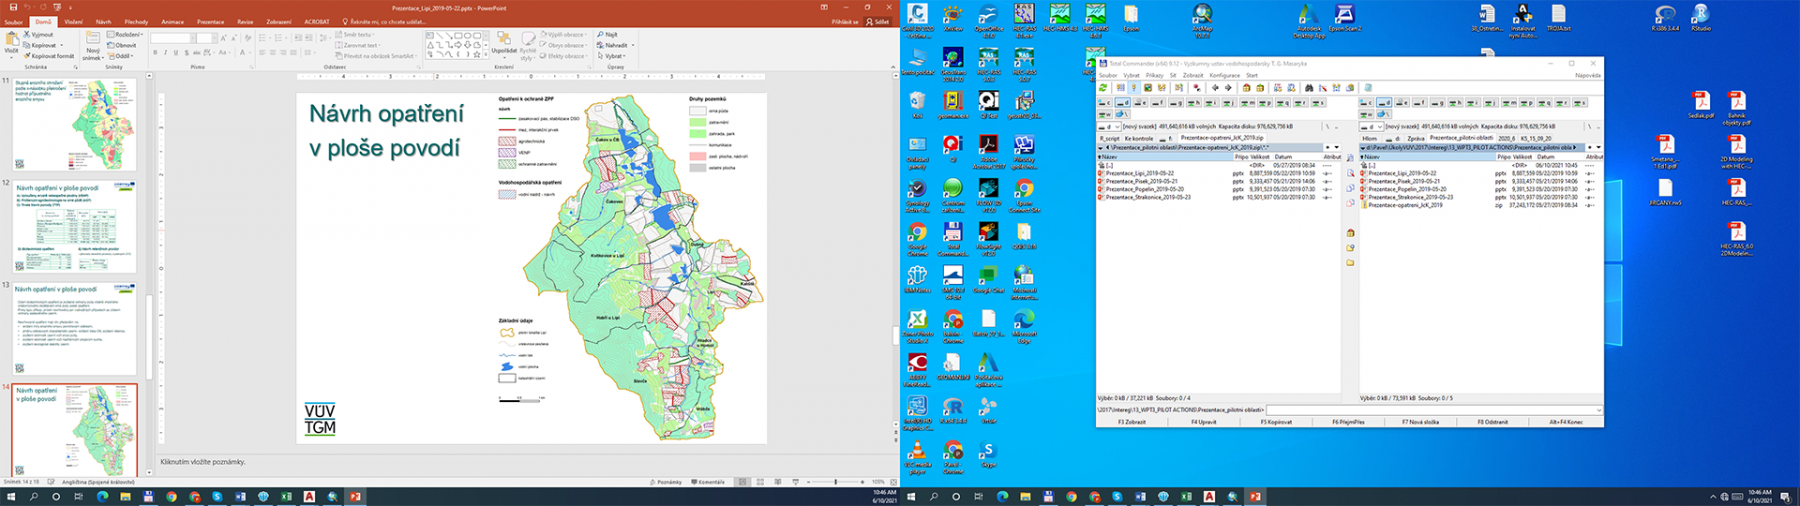Open the Animace ribbon tab

pyautogui.click(x=172, y=21)
